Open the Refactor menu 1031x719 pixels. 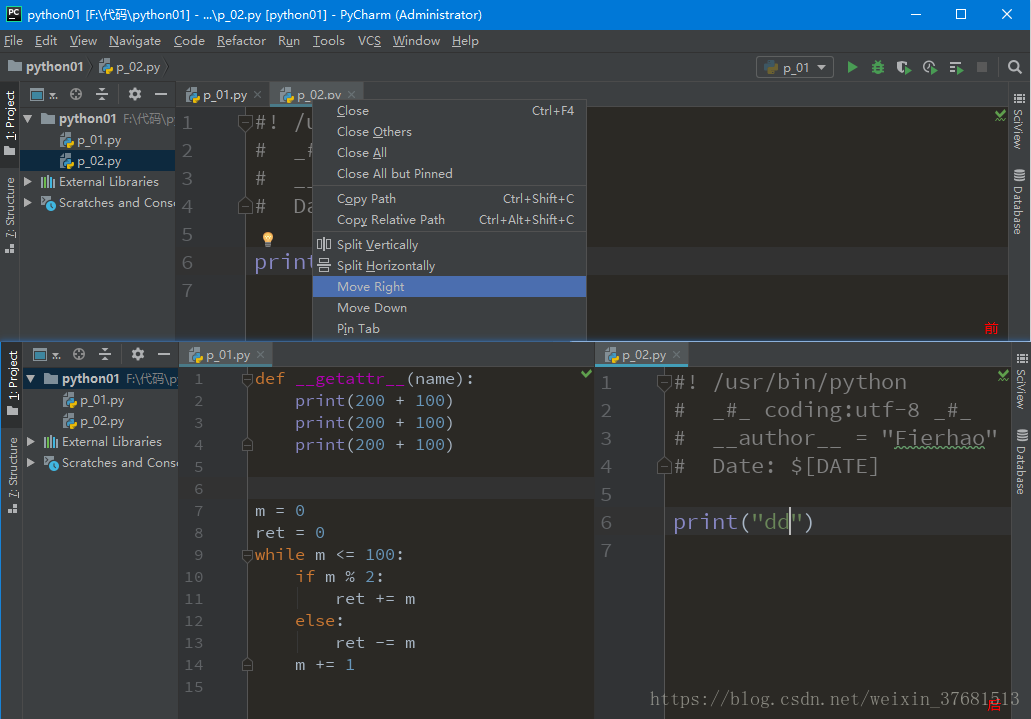tap(241, 41)
